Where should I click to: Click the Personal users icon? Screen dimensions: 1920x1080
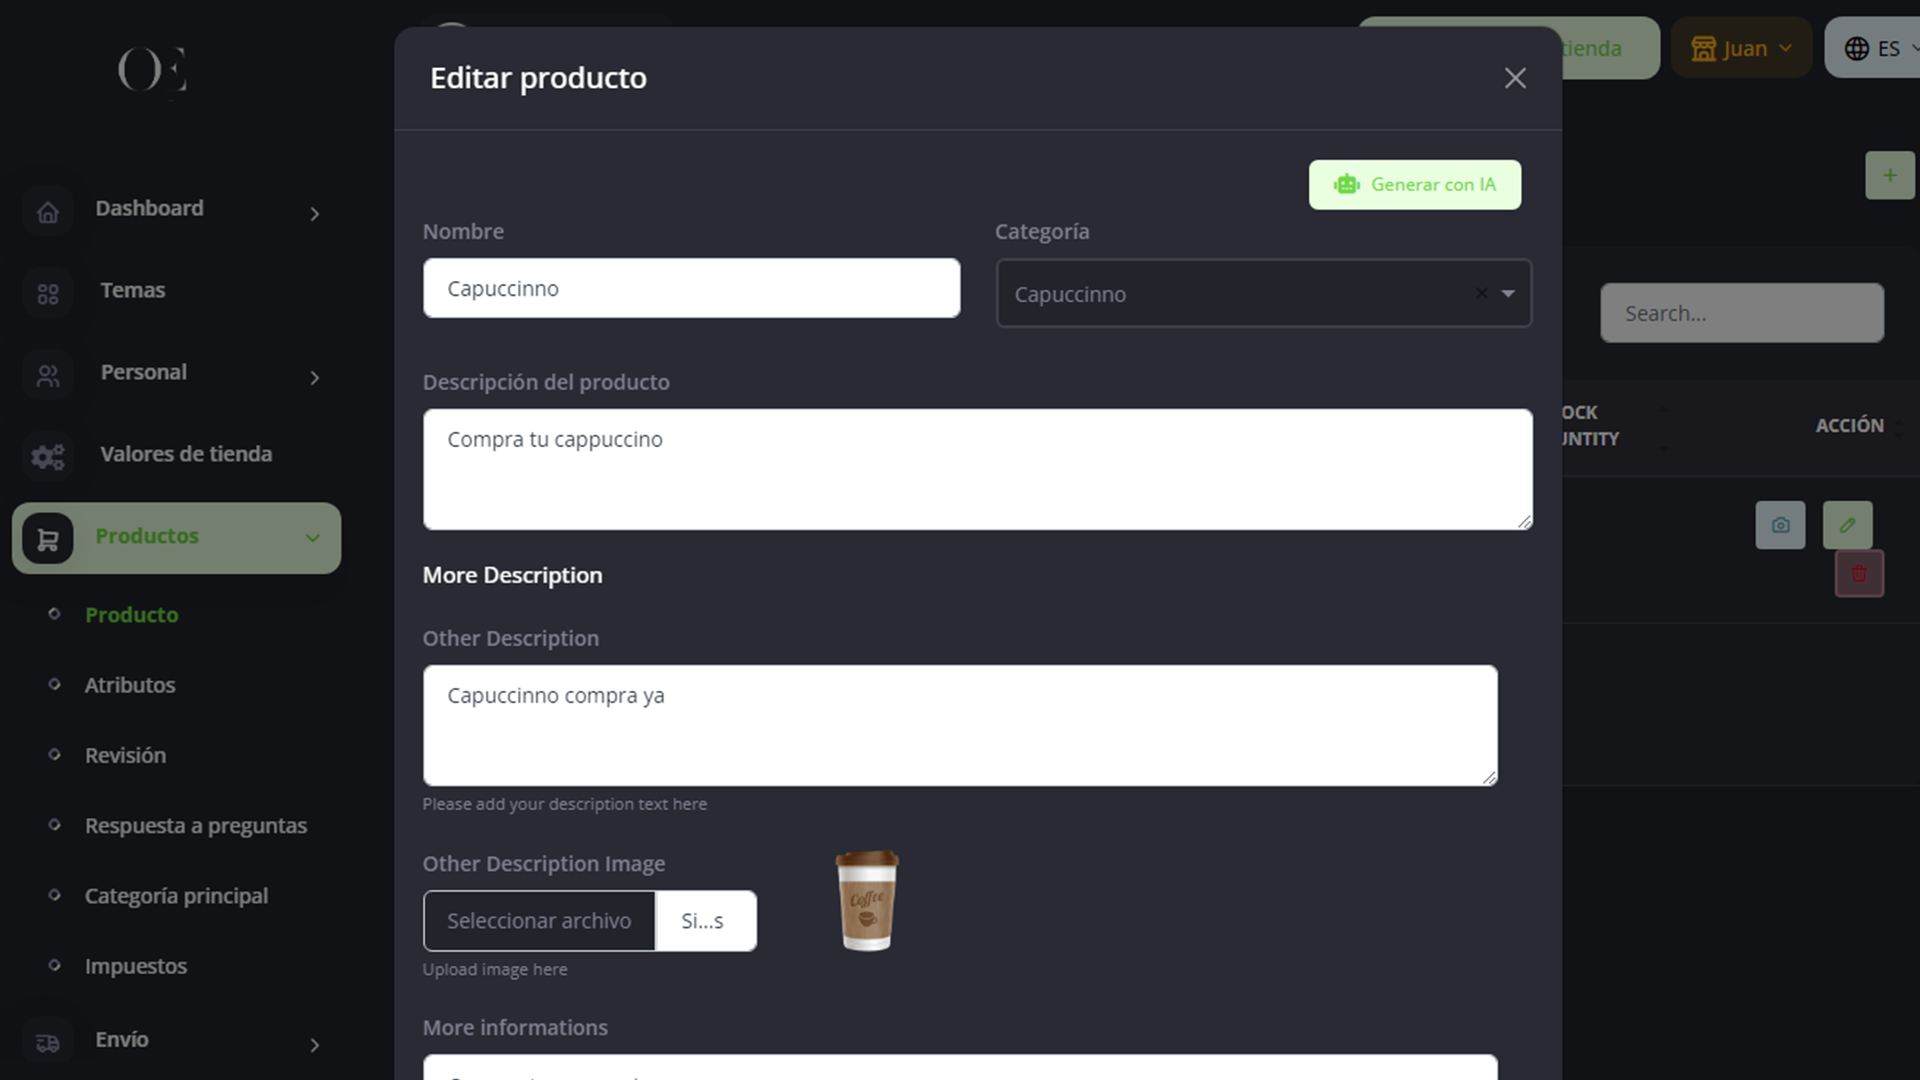pos(48,376)
